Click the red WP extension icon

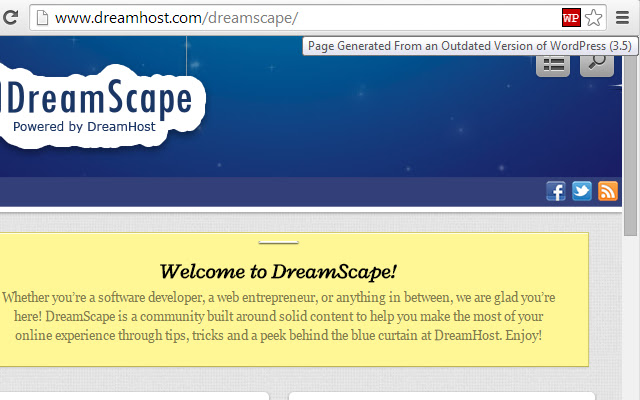pyautogui.click(x=571, y=18)
